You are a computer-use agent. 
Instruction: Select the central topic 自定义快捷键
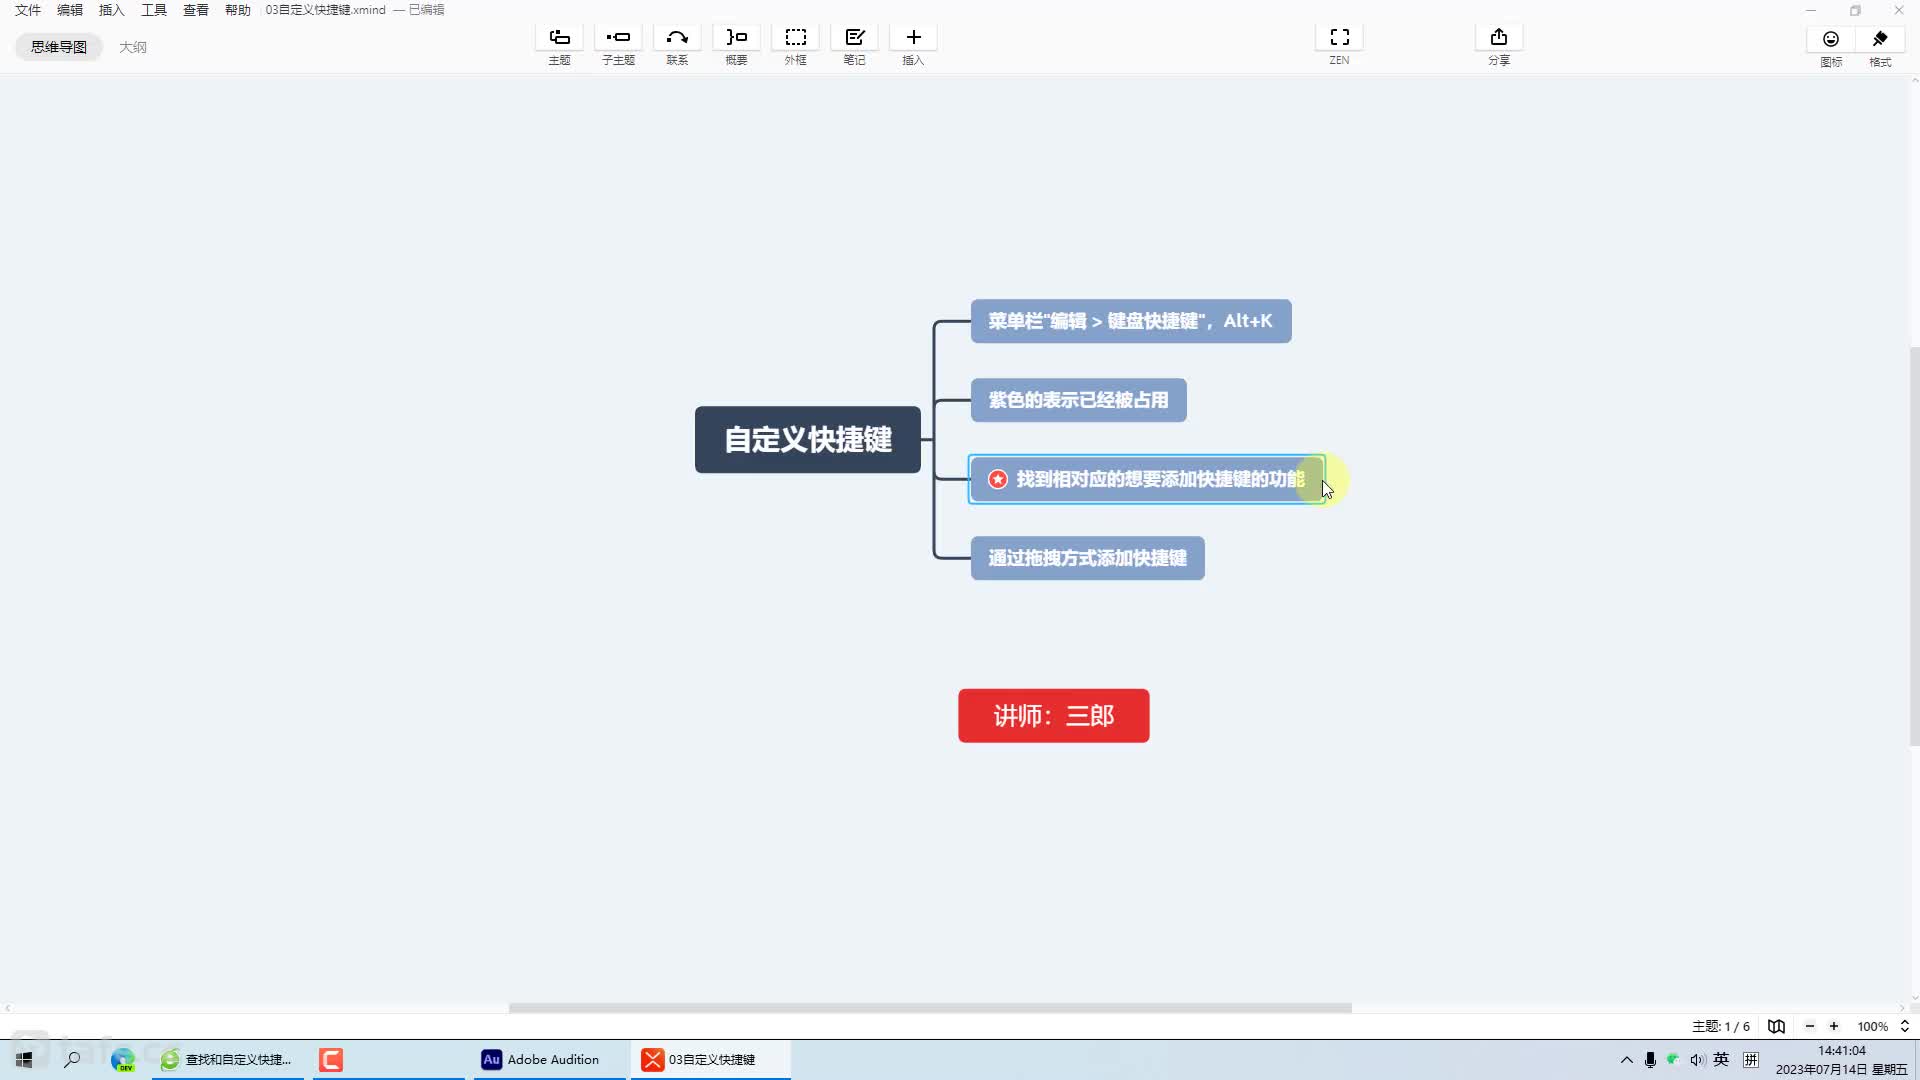(x=808, y=439)
